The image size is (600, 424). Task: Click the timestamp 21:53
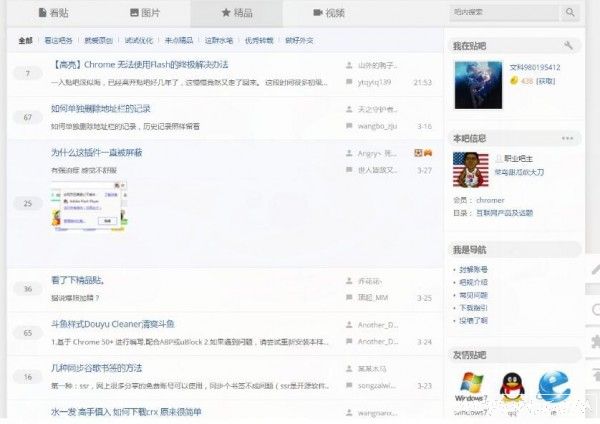[422, 82]
